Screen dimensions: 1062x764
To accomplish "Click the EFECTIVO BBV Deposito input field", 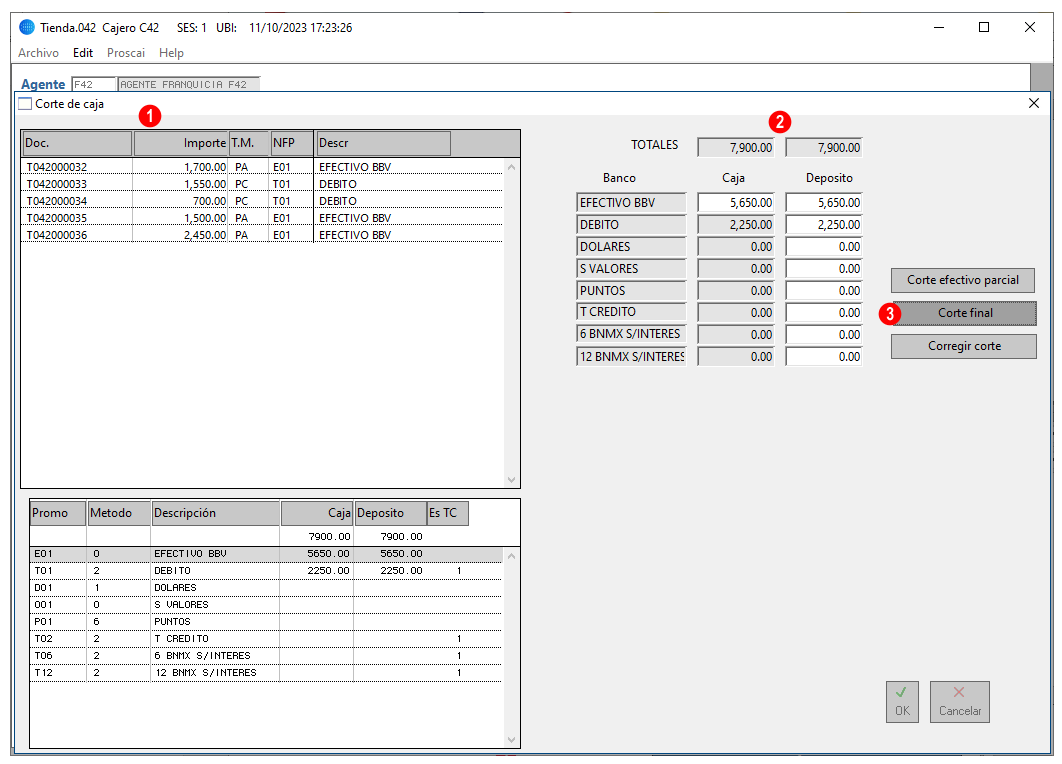I will [824, 203].
